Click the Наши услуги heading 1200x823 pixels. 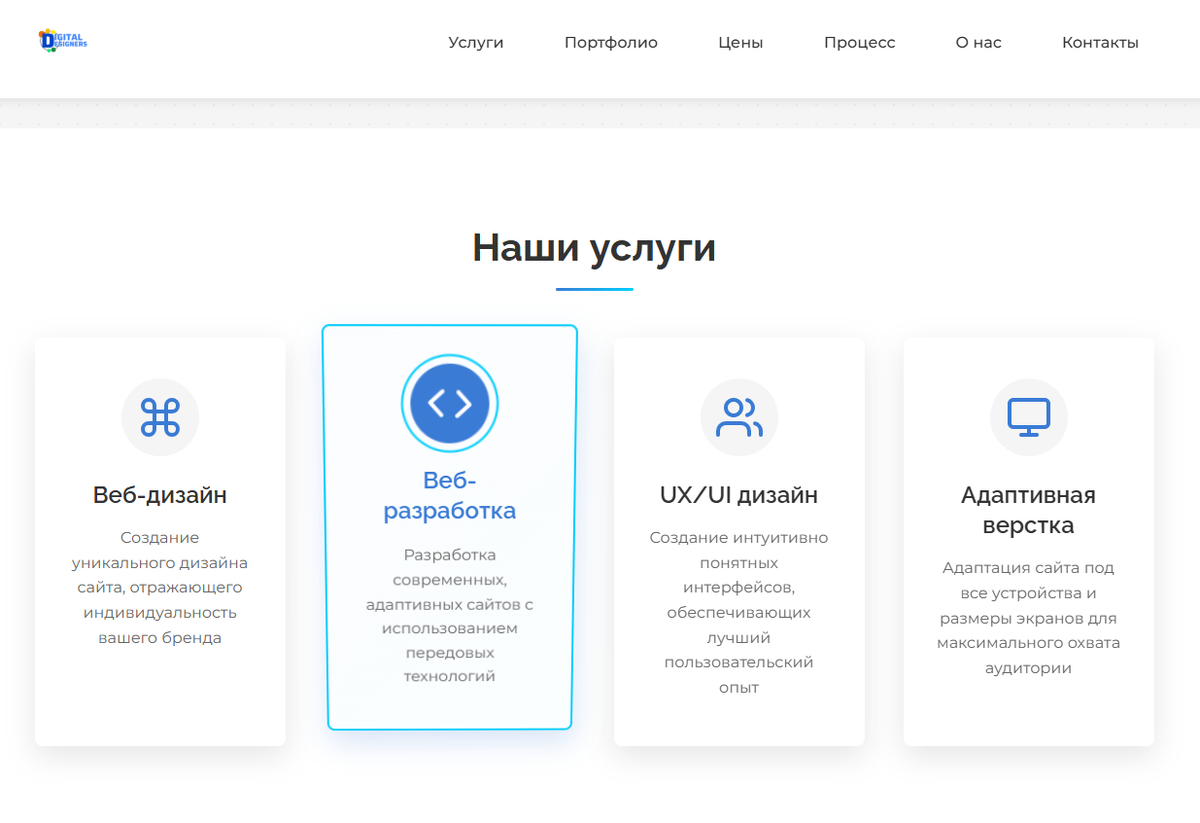594,247
